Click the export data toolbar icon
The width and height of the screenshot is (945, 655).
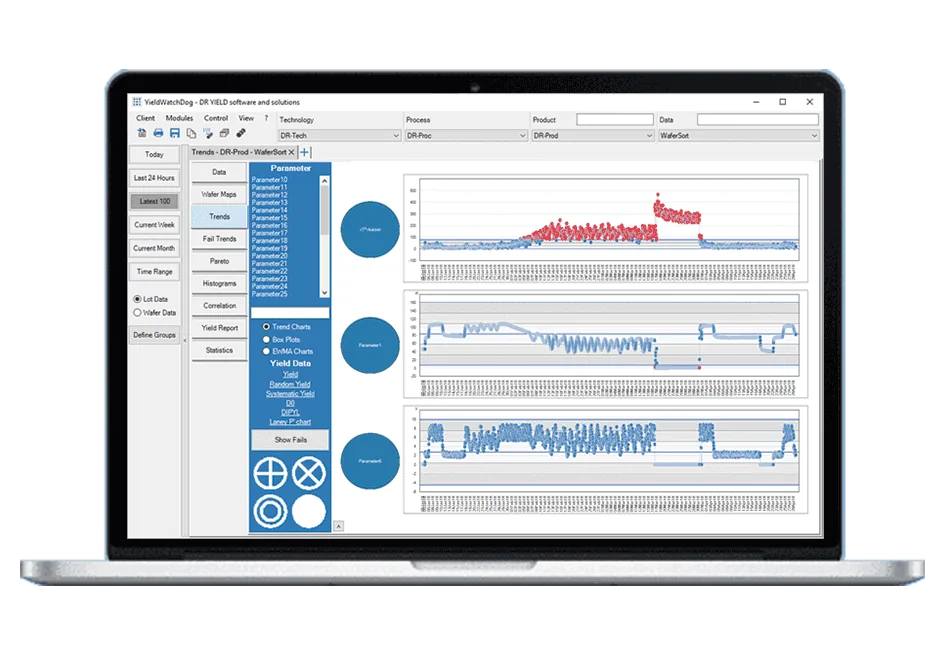142,133
